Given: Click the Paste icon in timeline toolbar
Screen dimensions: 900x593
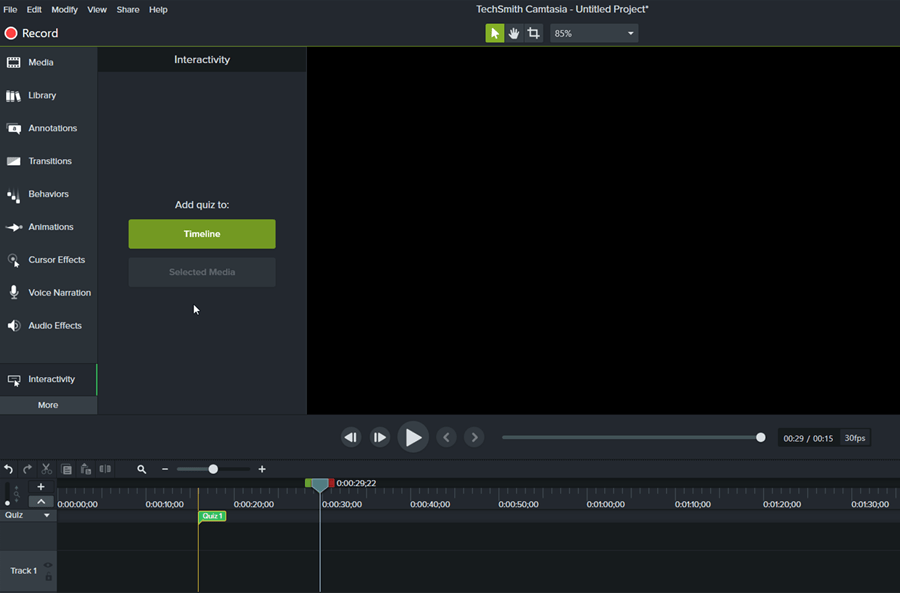Looking at the screenshot, I should (x=86, y=469).
